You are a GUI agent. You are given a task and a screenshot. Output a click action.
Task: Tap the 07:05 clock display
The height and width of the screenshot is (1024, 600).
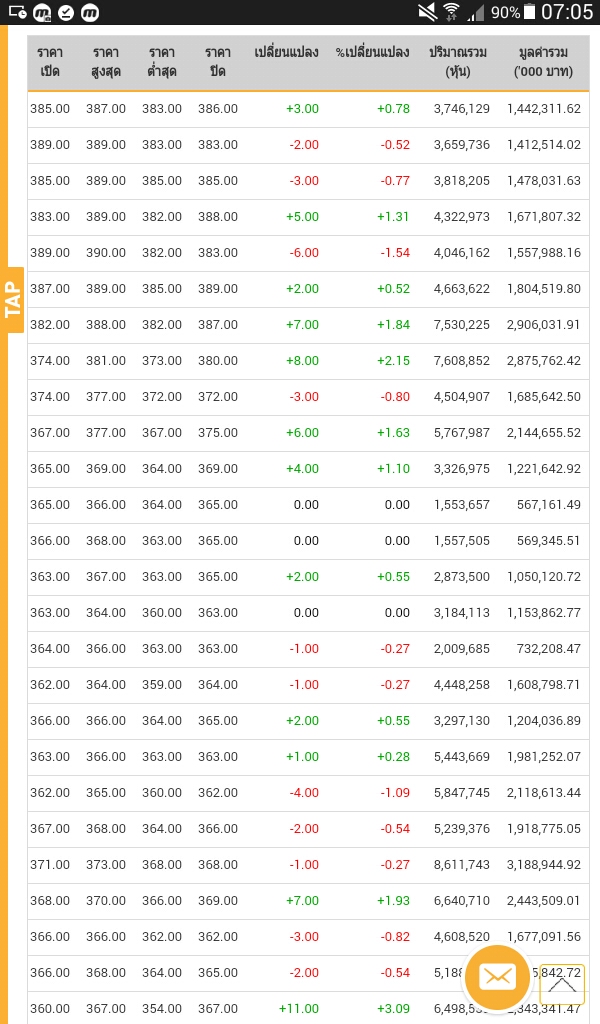point(566,14)
